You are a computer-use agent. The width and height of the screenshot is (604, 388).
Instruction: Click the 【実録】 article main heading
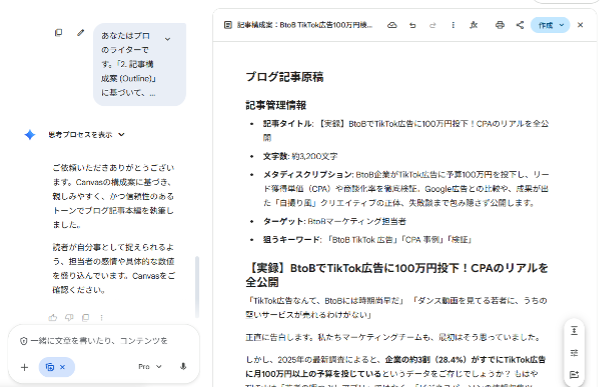tap(397, 275)
